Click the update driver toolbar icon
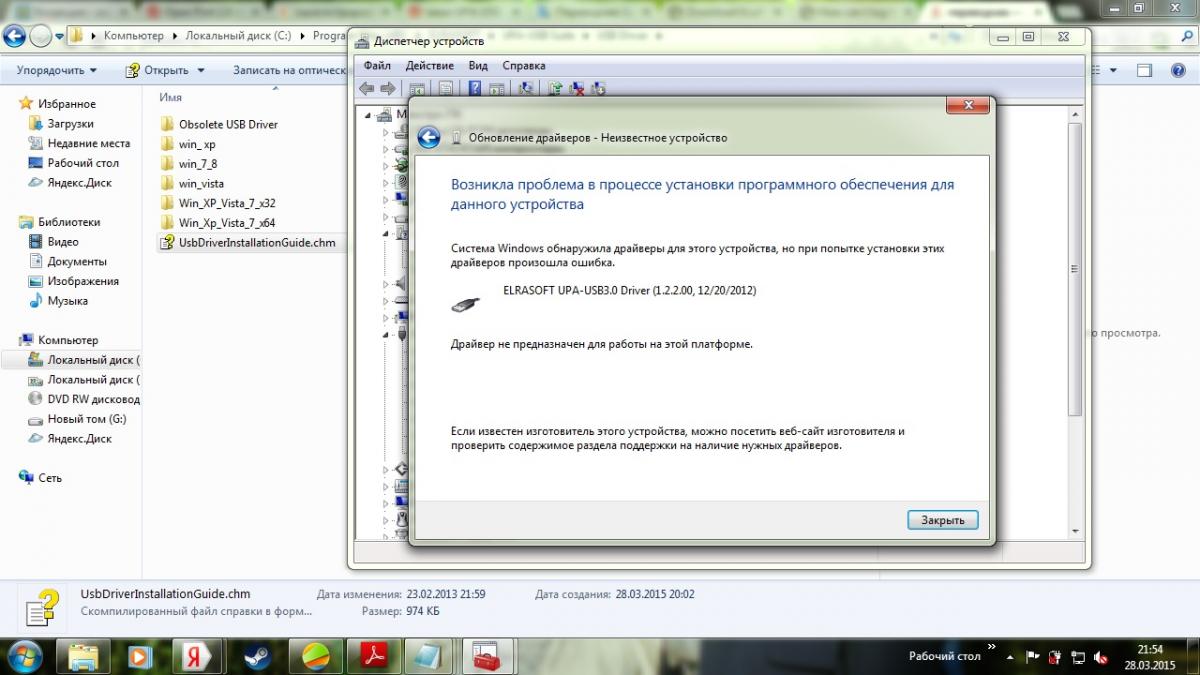Viewport: 1200px width, 675px height. [556, 88]
